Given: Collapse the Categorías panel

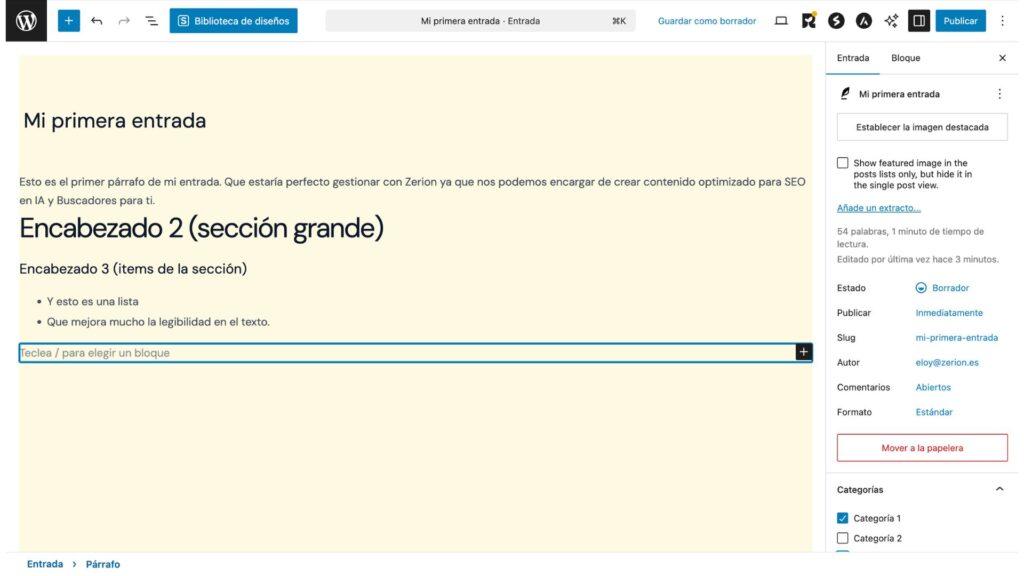Looking at the screenshot, I should [x=999, y=489].
